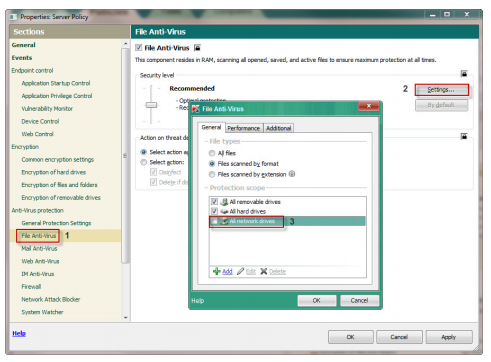Click Kaspersky icon in File Anti-Virus dialog title

tap(196, 109)
